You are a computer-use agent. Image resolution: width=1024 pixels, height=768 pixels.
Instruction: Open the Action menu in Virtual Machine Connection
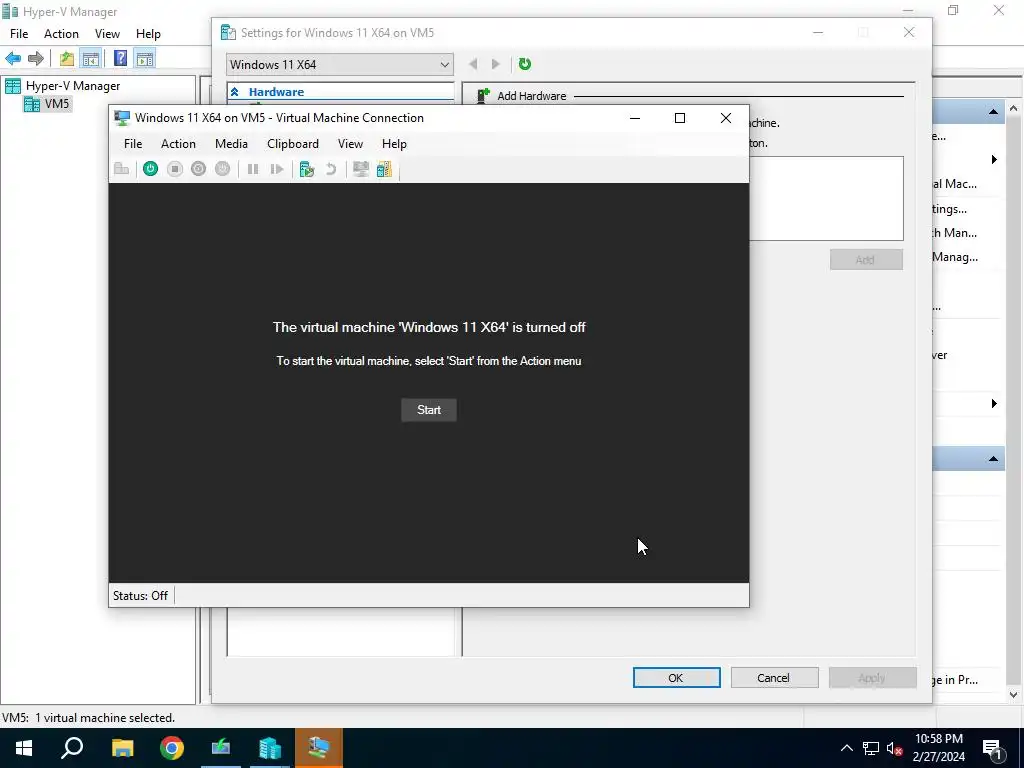178,144
